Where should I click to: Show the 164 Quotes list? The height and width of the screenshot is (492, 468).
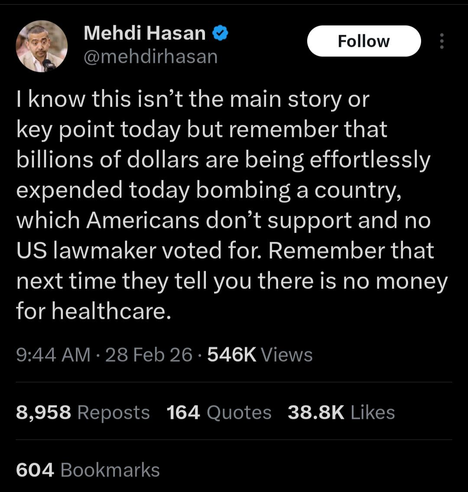coord(219,412)
